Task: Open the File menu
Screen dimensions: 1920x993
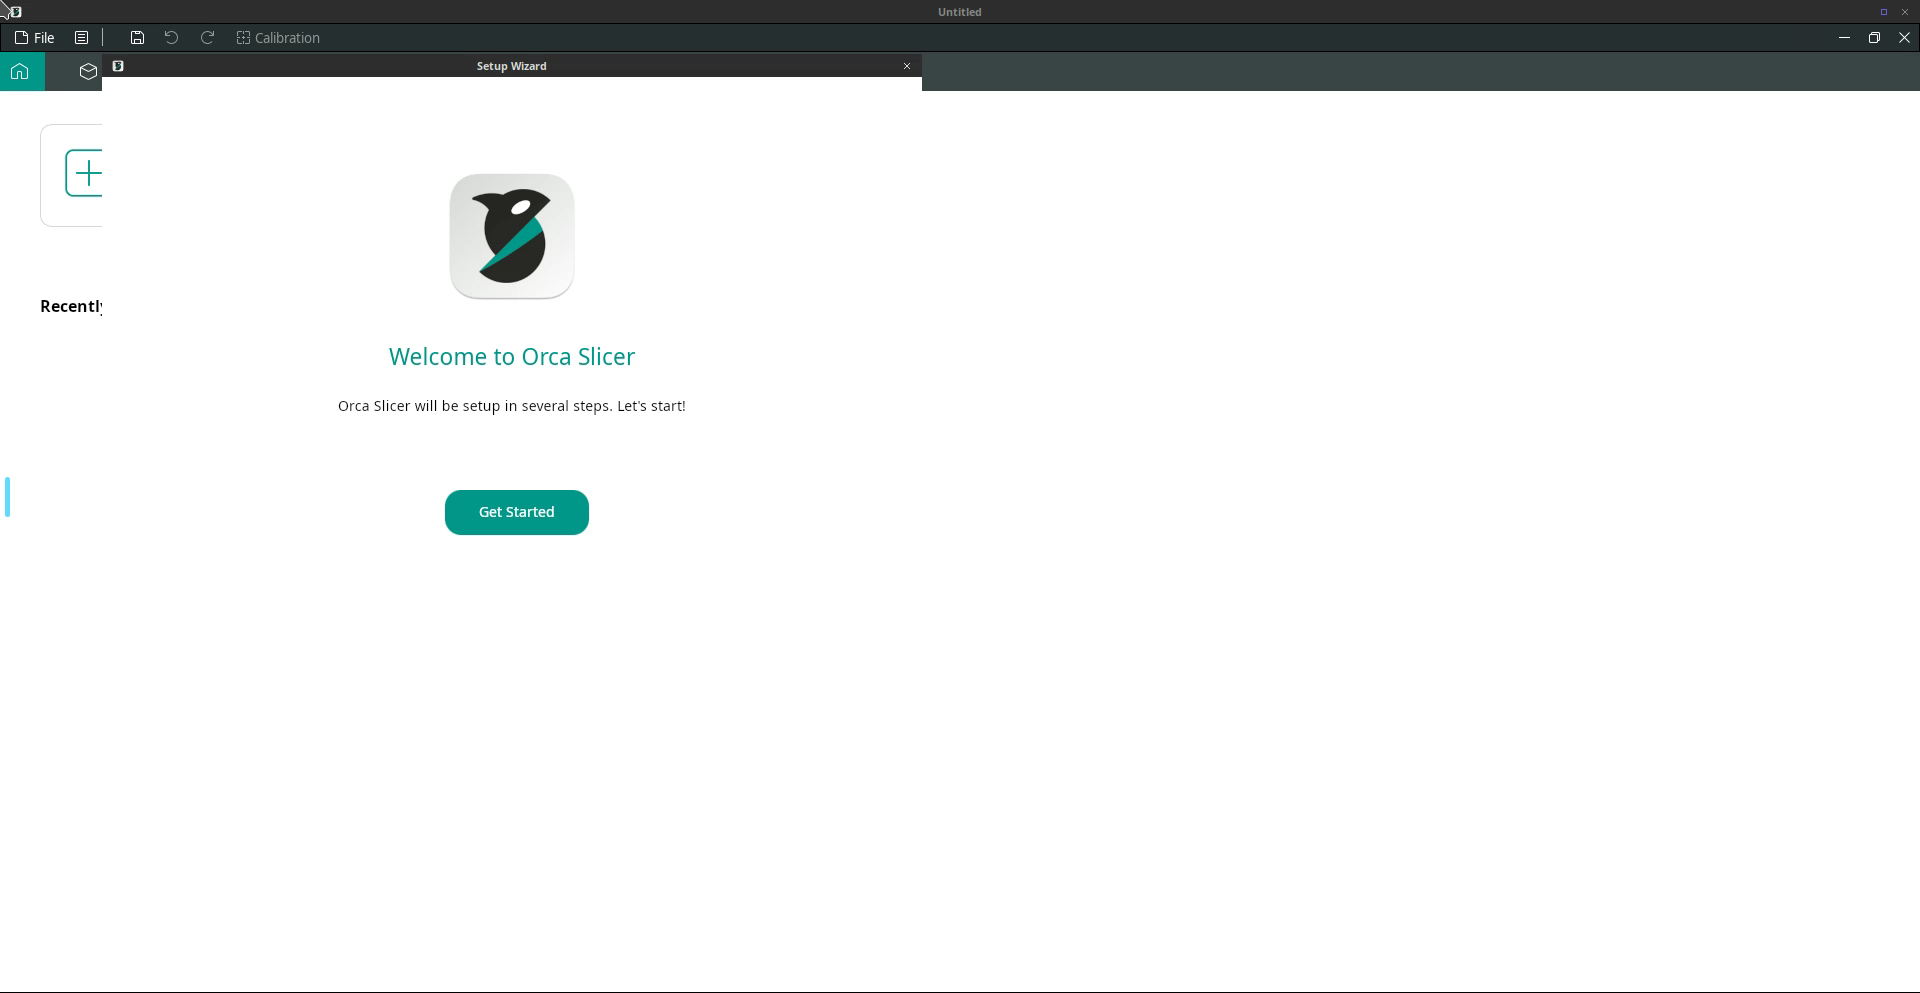Action: click(x=35, y=38)
